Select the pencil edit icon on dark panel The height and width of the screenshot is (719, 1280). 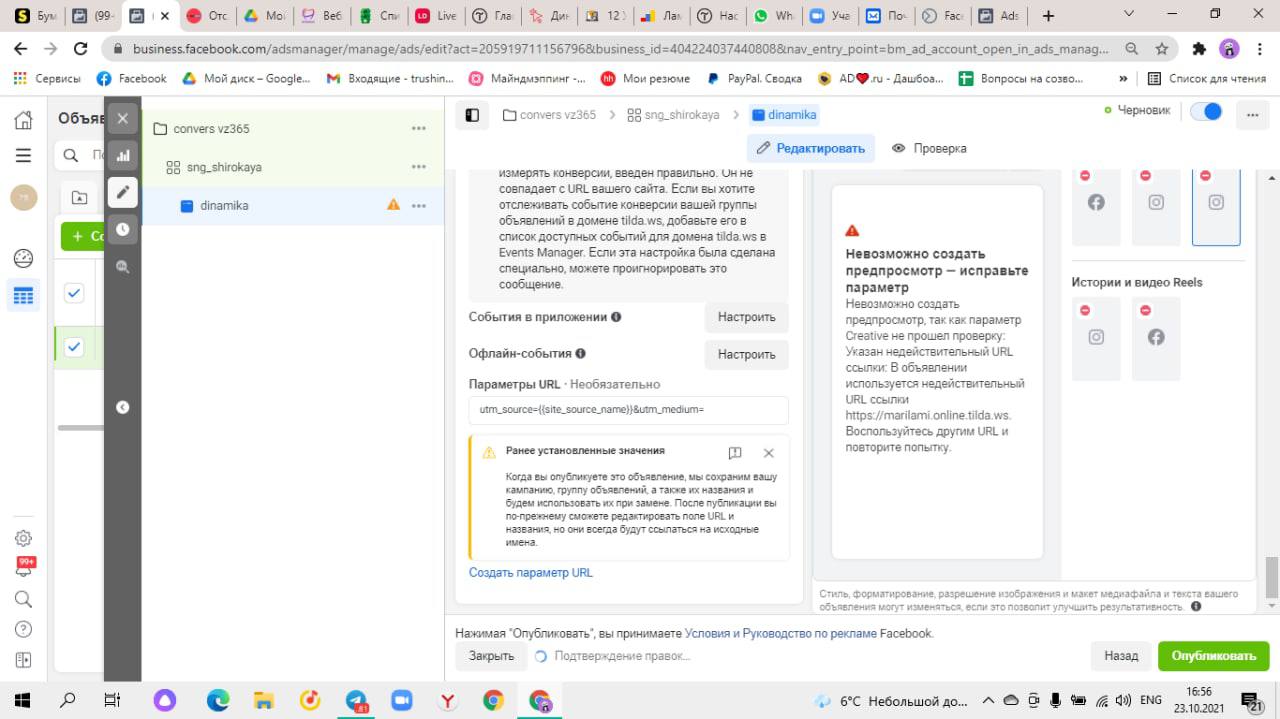point(122,192)
